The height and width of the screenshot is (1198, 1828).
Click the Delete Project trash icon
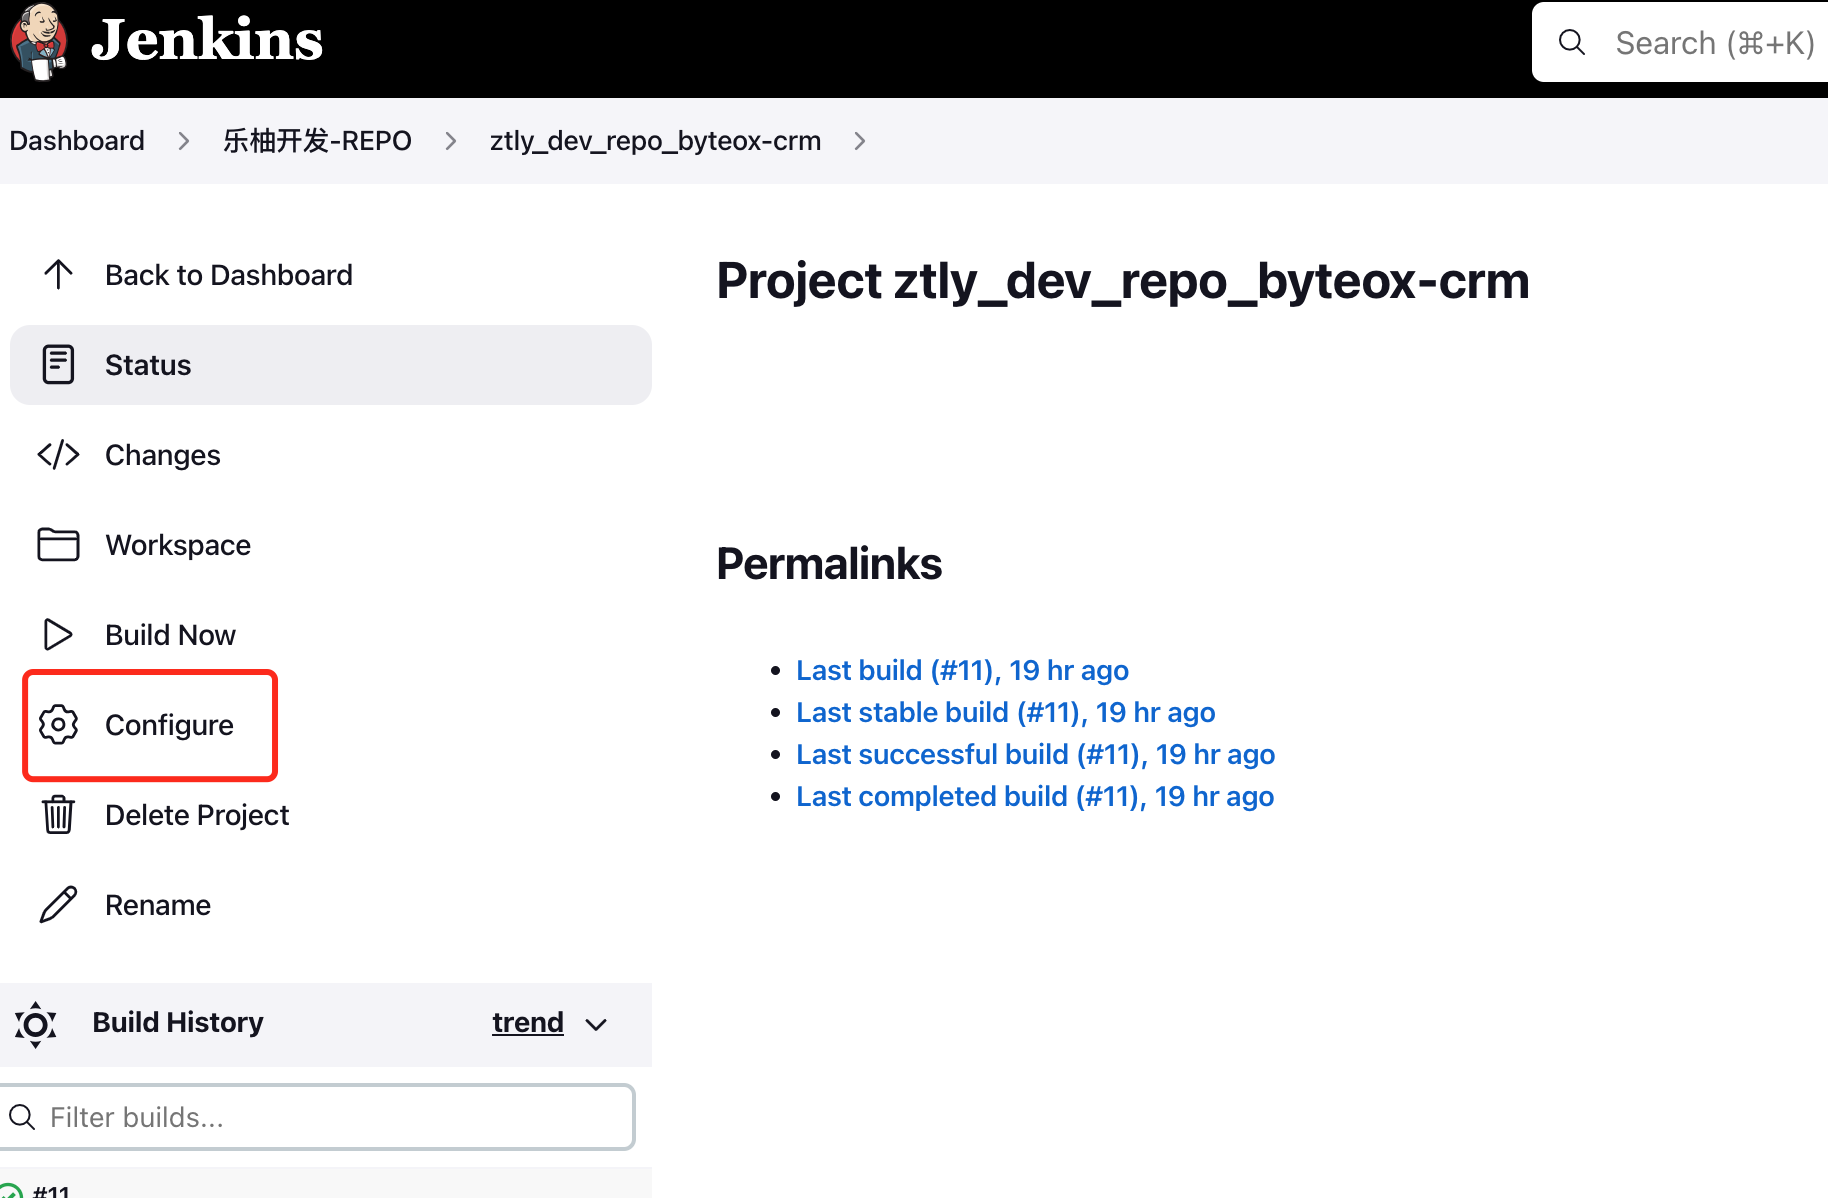(58, 814)
